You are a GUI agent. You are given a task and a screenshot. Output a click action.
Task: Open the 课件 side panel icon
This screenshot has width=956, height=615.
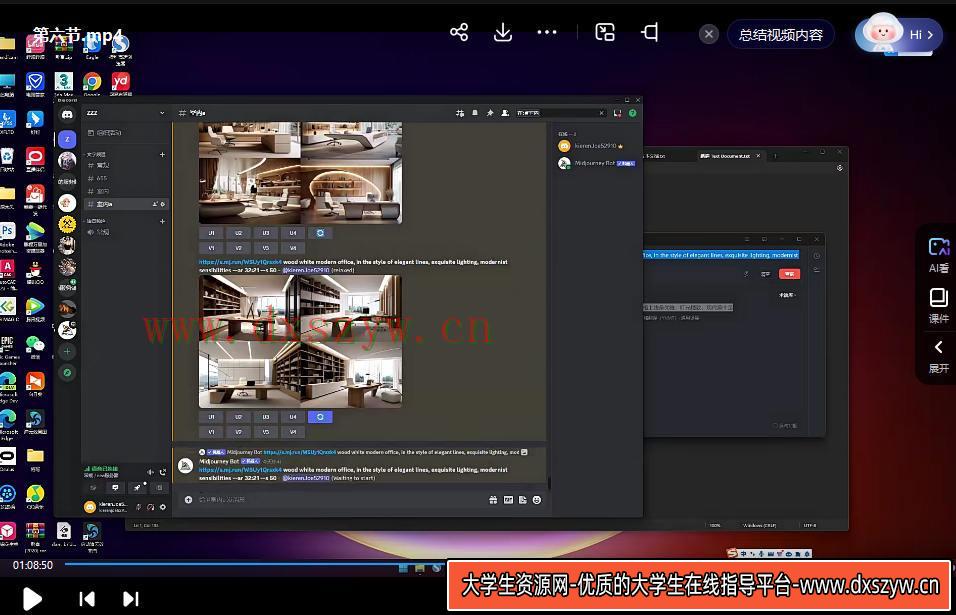938,305
